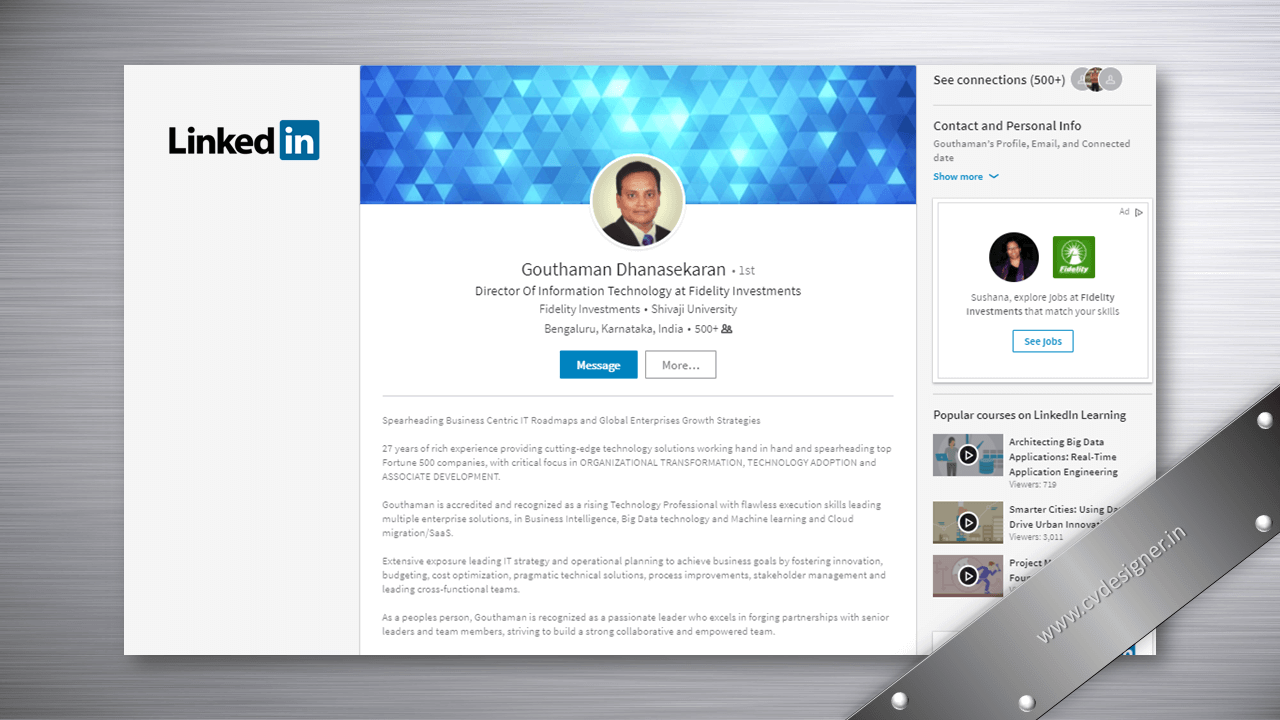Image resolution: width=1280 pixels, height=720 pixels.
Task: Click the 1st degree connection badge
Action: point(746,271)
